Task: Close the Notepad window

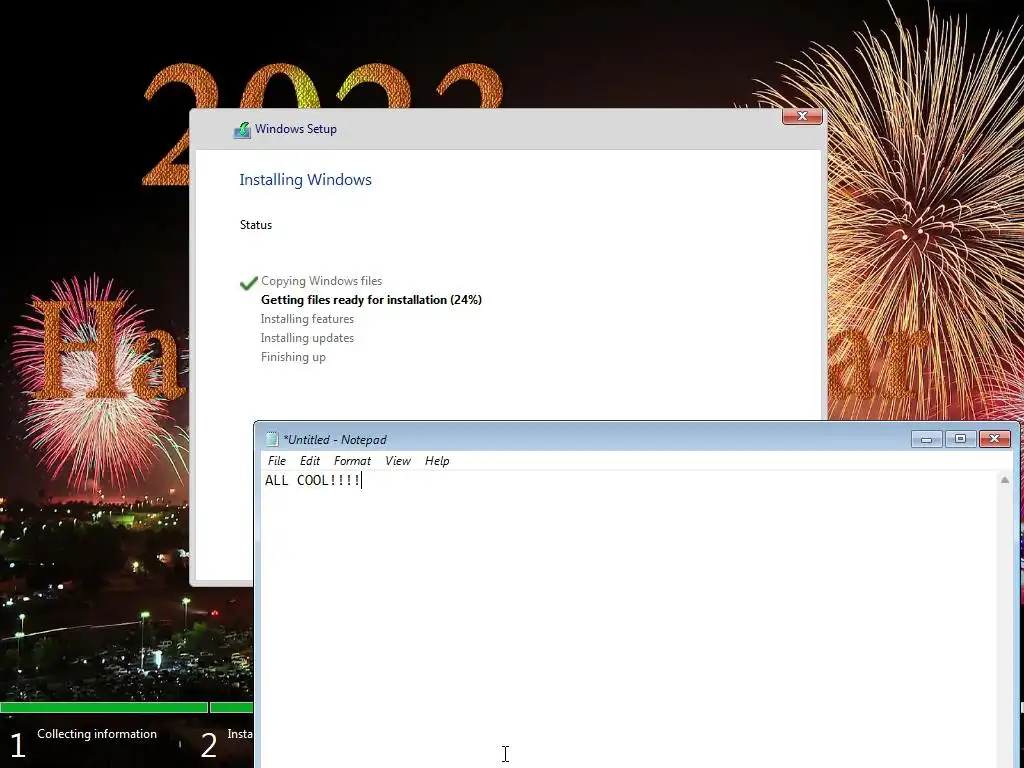Action: coord(995,439)
